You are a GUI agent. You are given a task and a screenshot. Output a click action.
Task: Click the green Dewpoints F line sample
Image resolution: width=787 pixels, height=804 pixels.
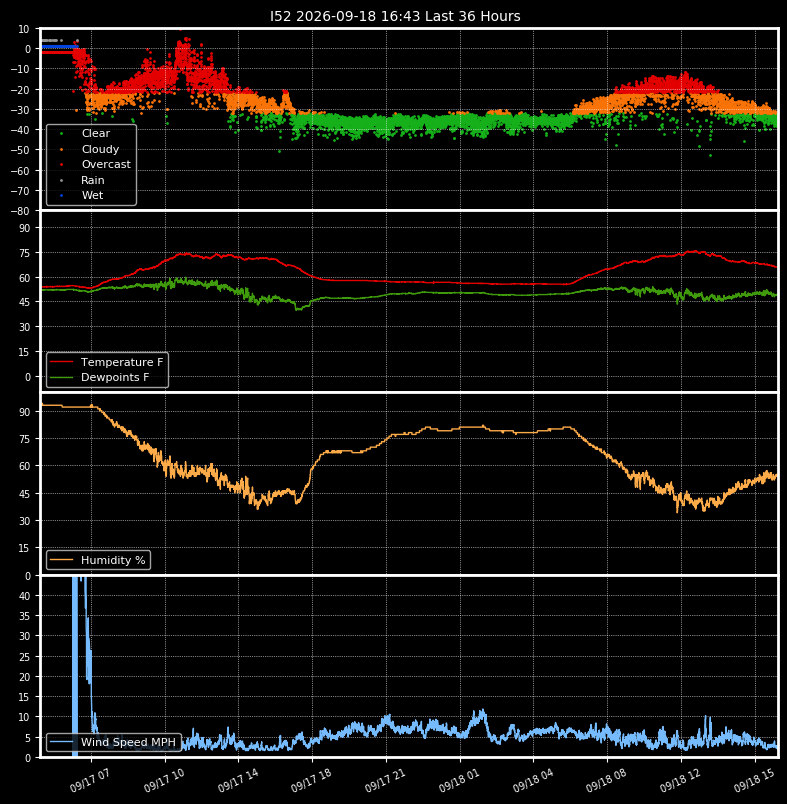62,377
